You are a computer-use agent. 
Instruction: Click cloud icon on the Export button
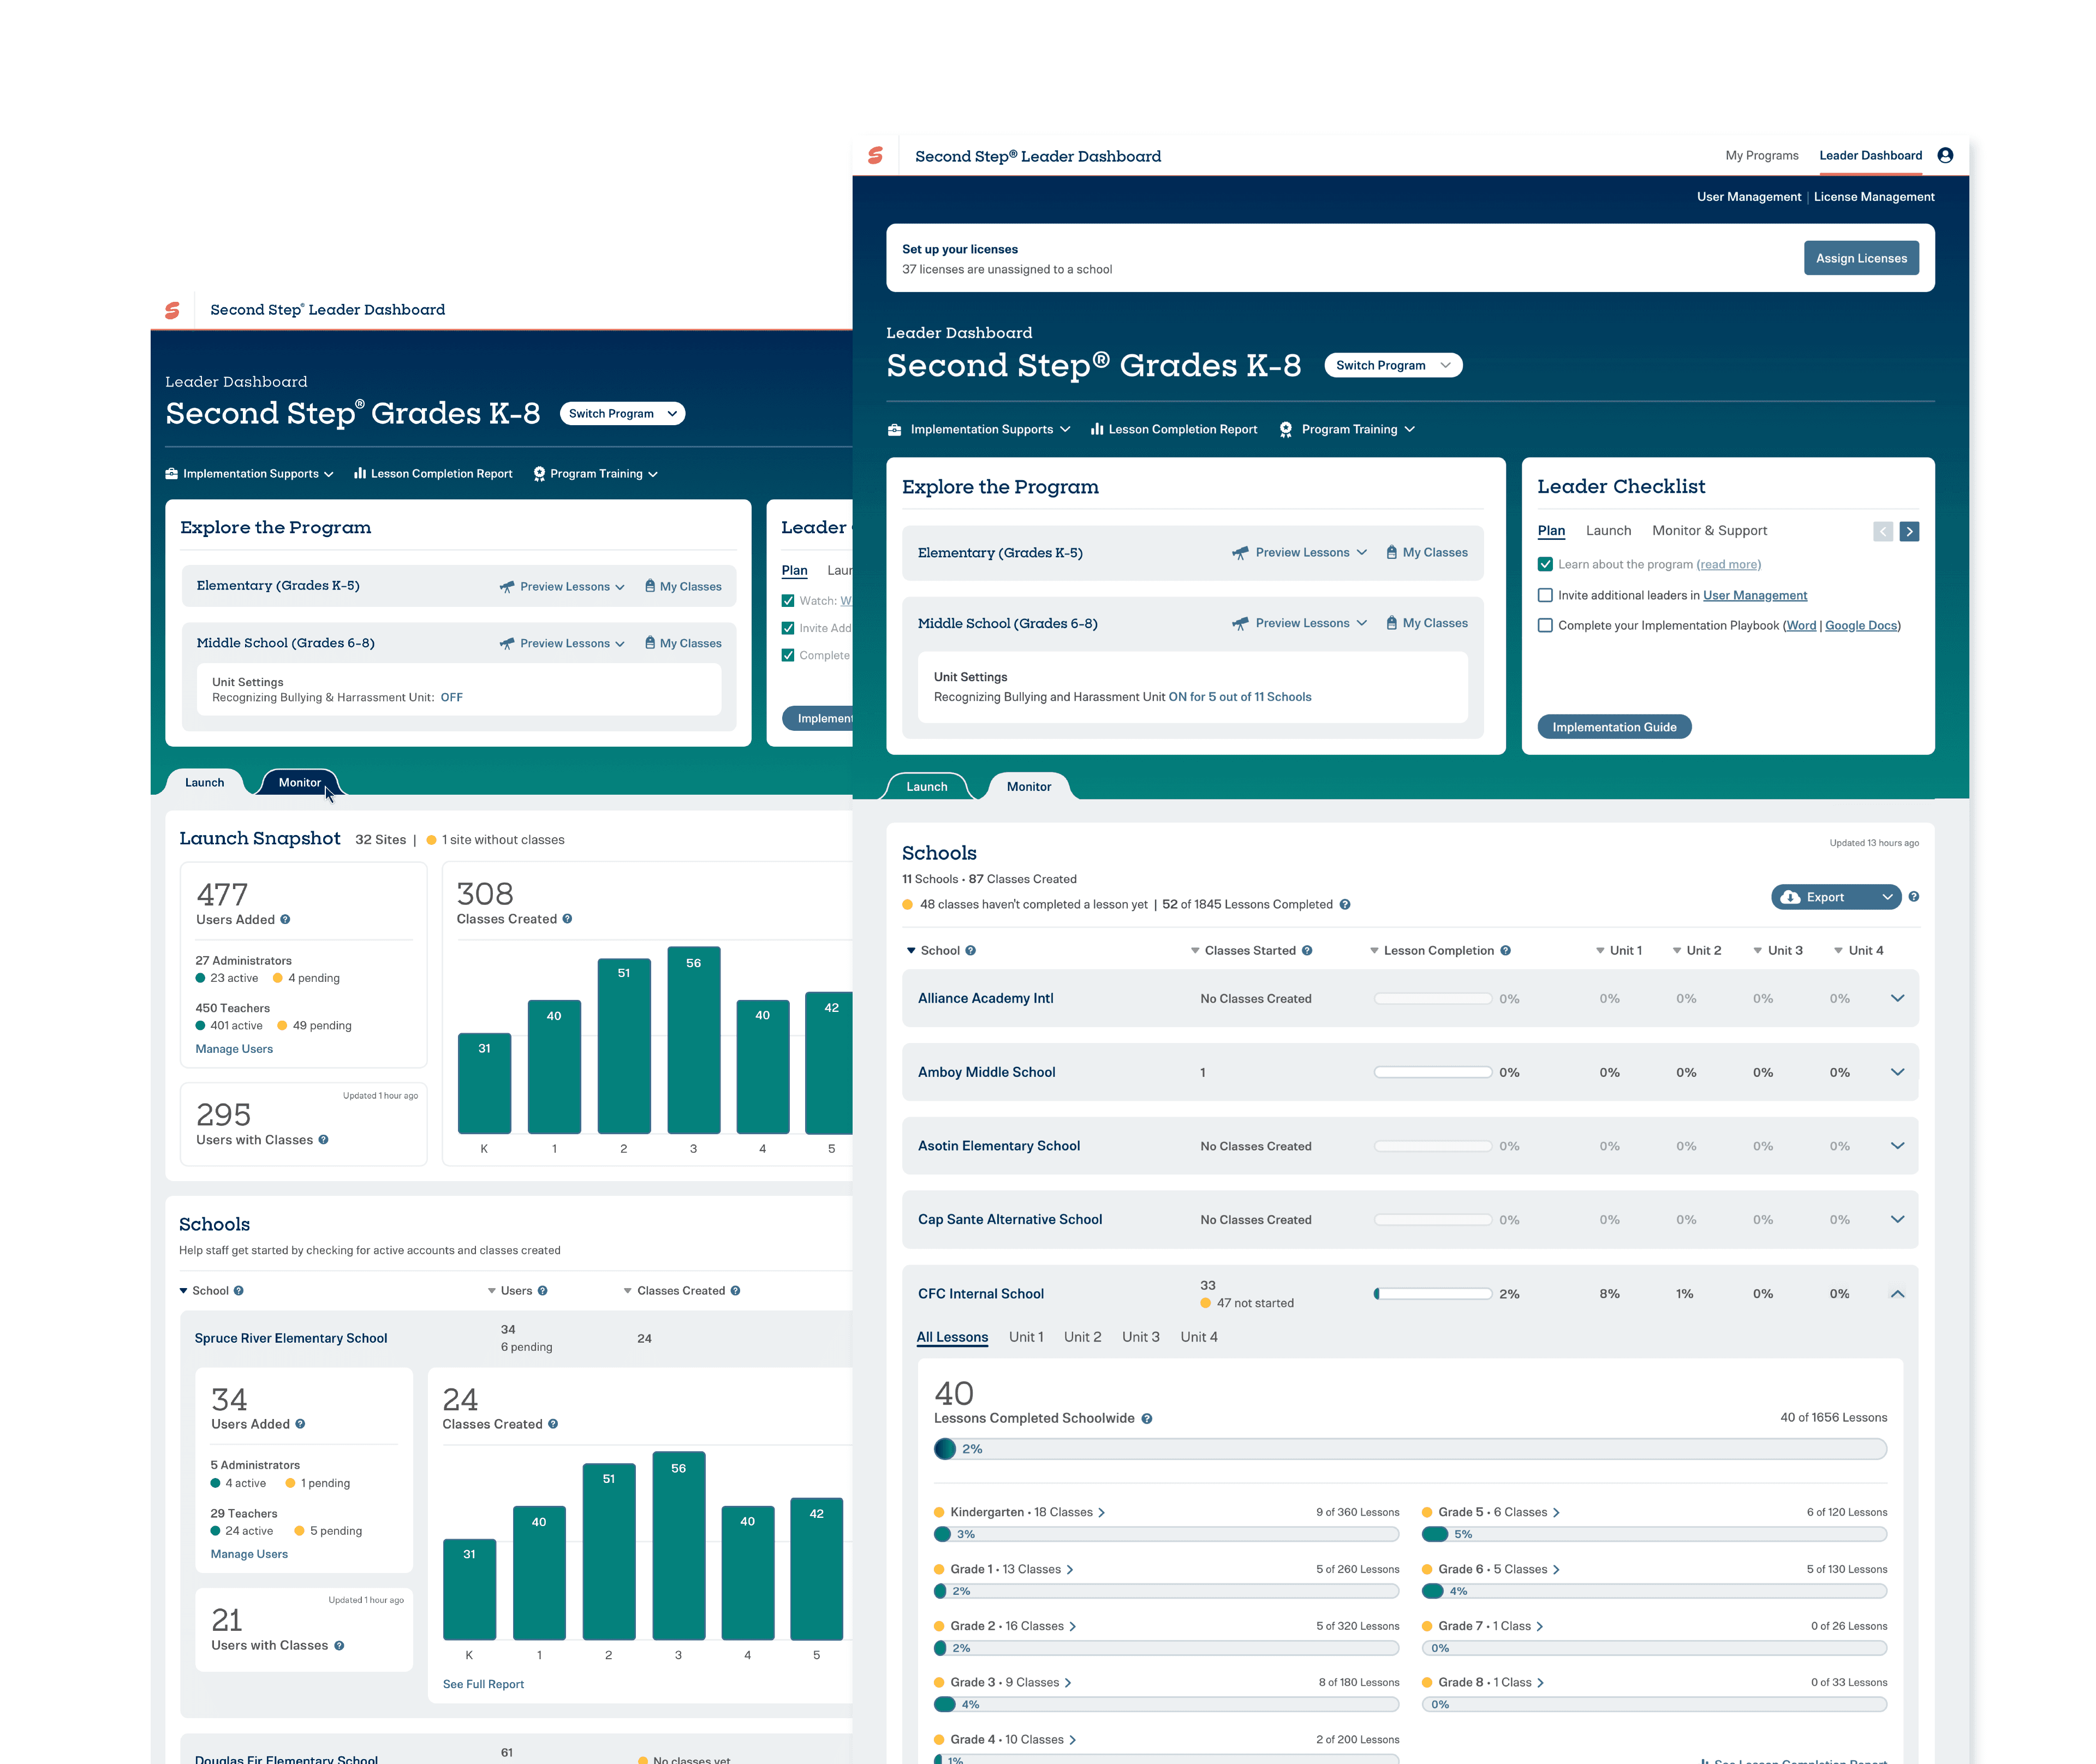[x=1790, y=897]
